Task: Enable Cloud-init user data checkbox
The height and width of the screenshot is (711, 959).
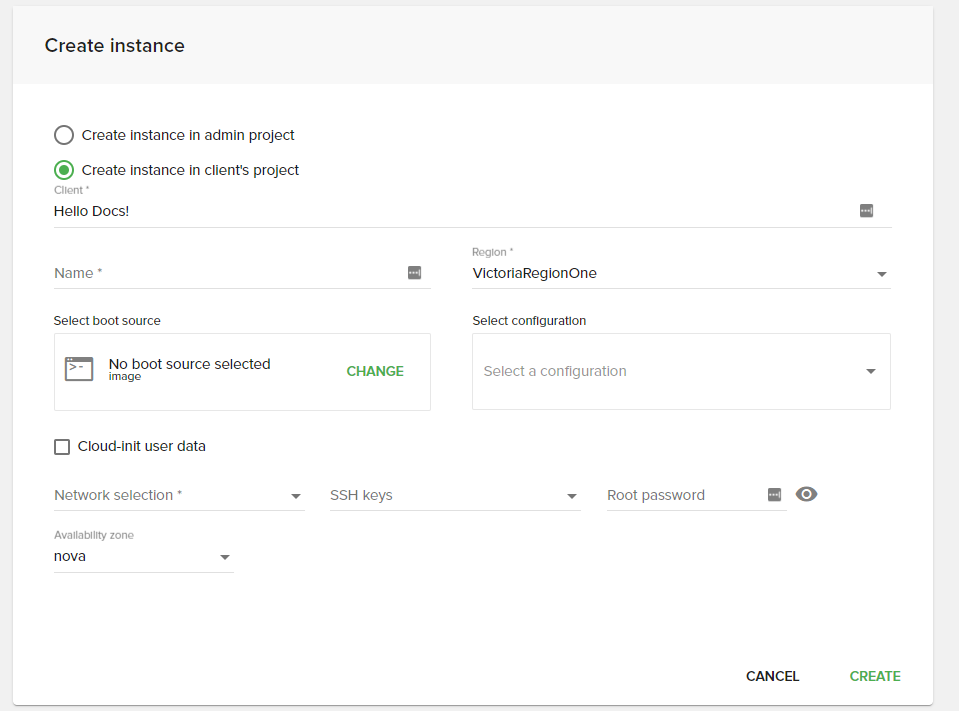Action: (62, 447)
